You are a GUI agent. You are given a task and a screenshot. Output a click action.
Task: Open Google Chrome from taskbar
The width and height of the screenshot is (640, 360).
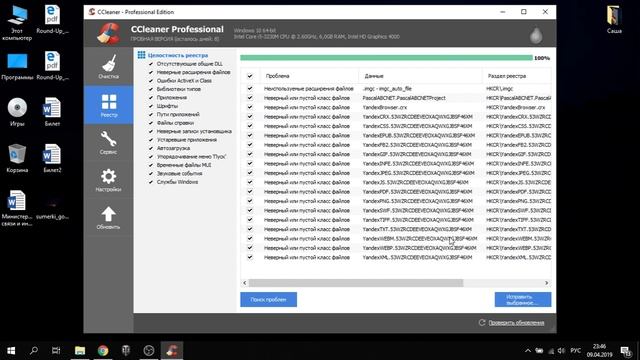[x=103, y=351]
